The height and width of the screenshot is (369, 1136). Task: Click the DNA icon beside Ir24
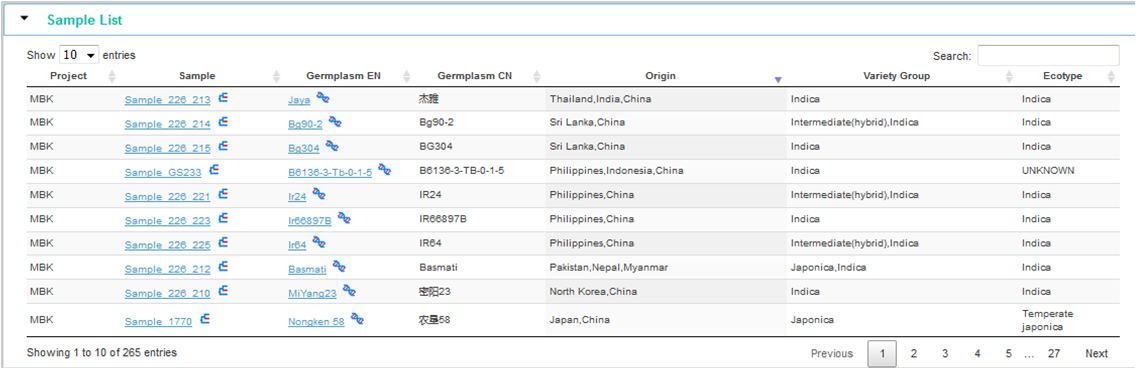(319, 194)
